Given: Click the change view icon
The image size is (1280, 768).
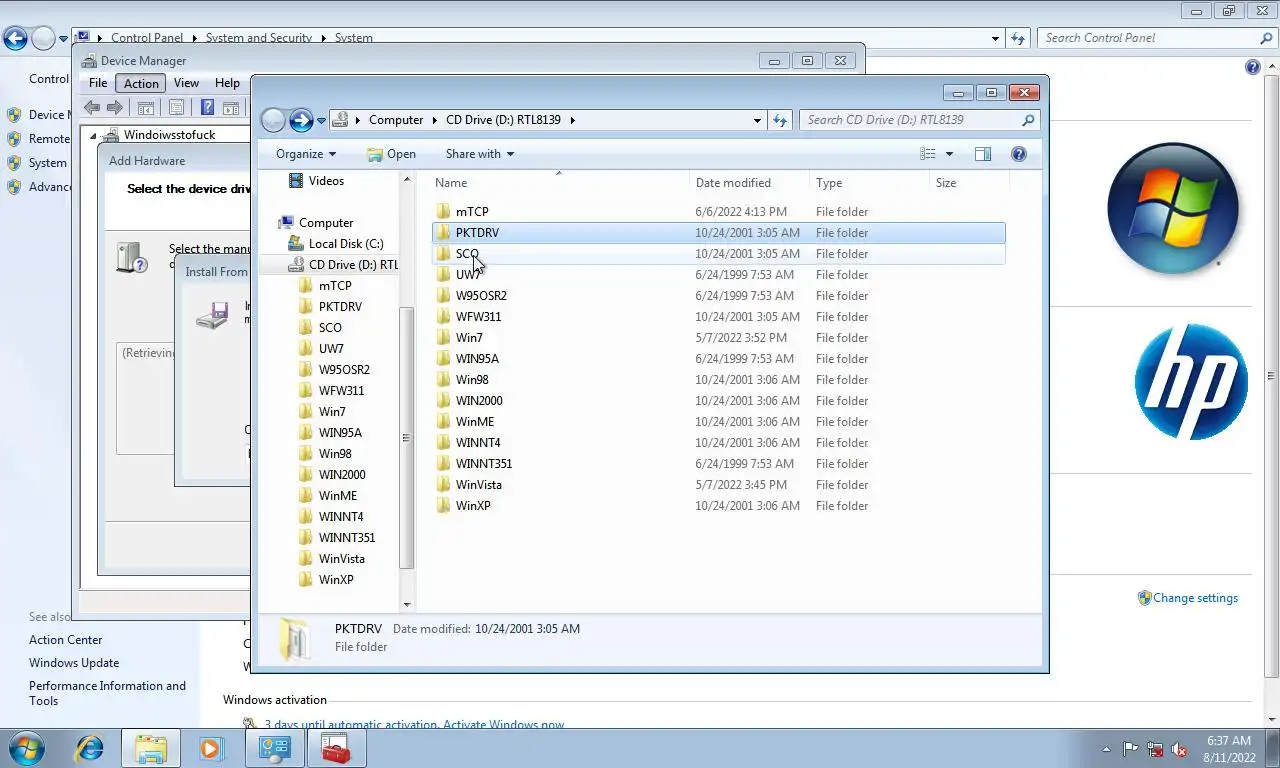Looking at the screenshot, I should [928, 154].
